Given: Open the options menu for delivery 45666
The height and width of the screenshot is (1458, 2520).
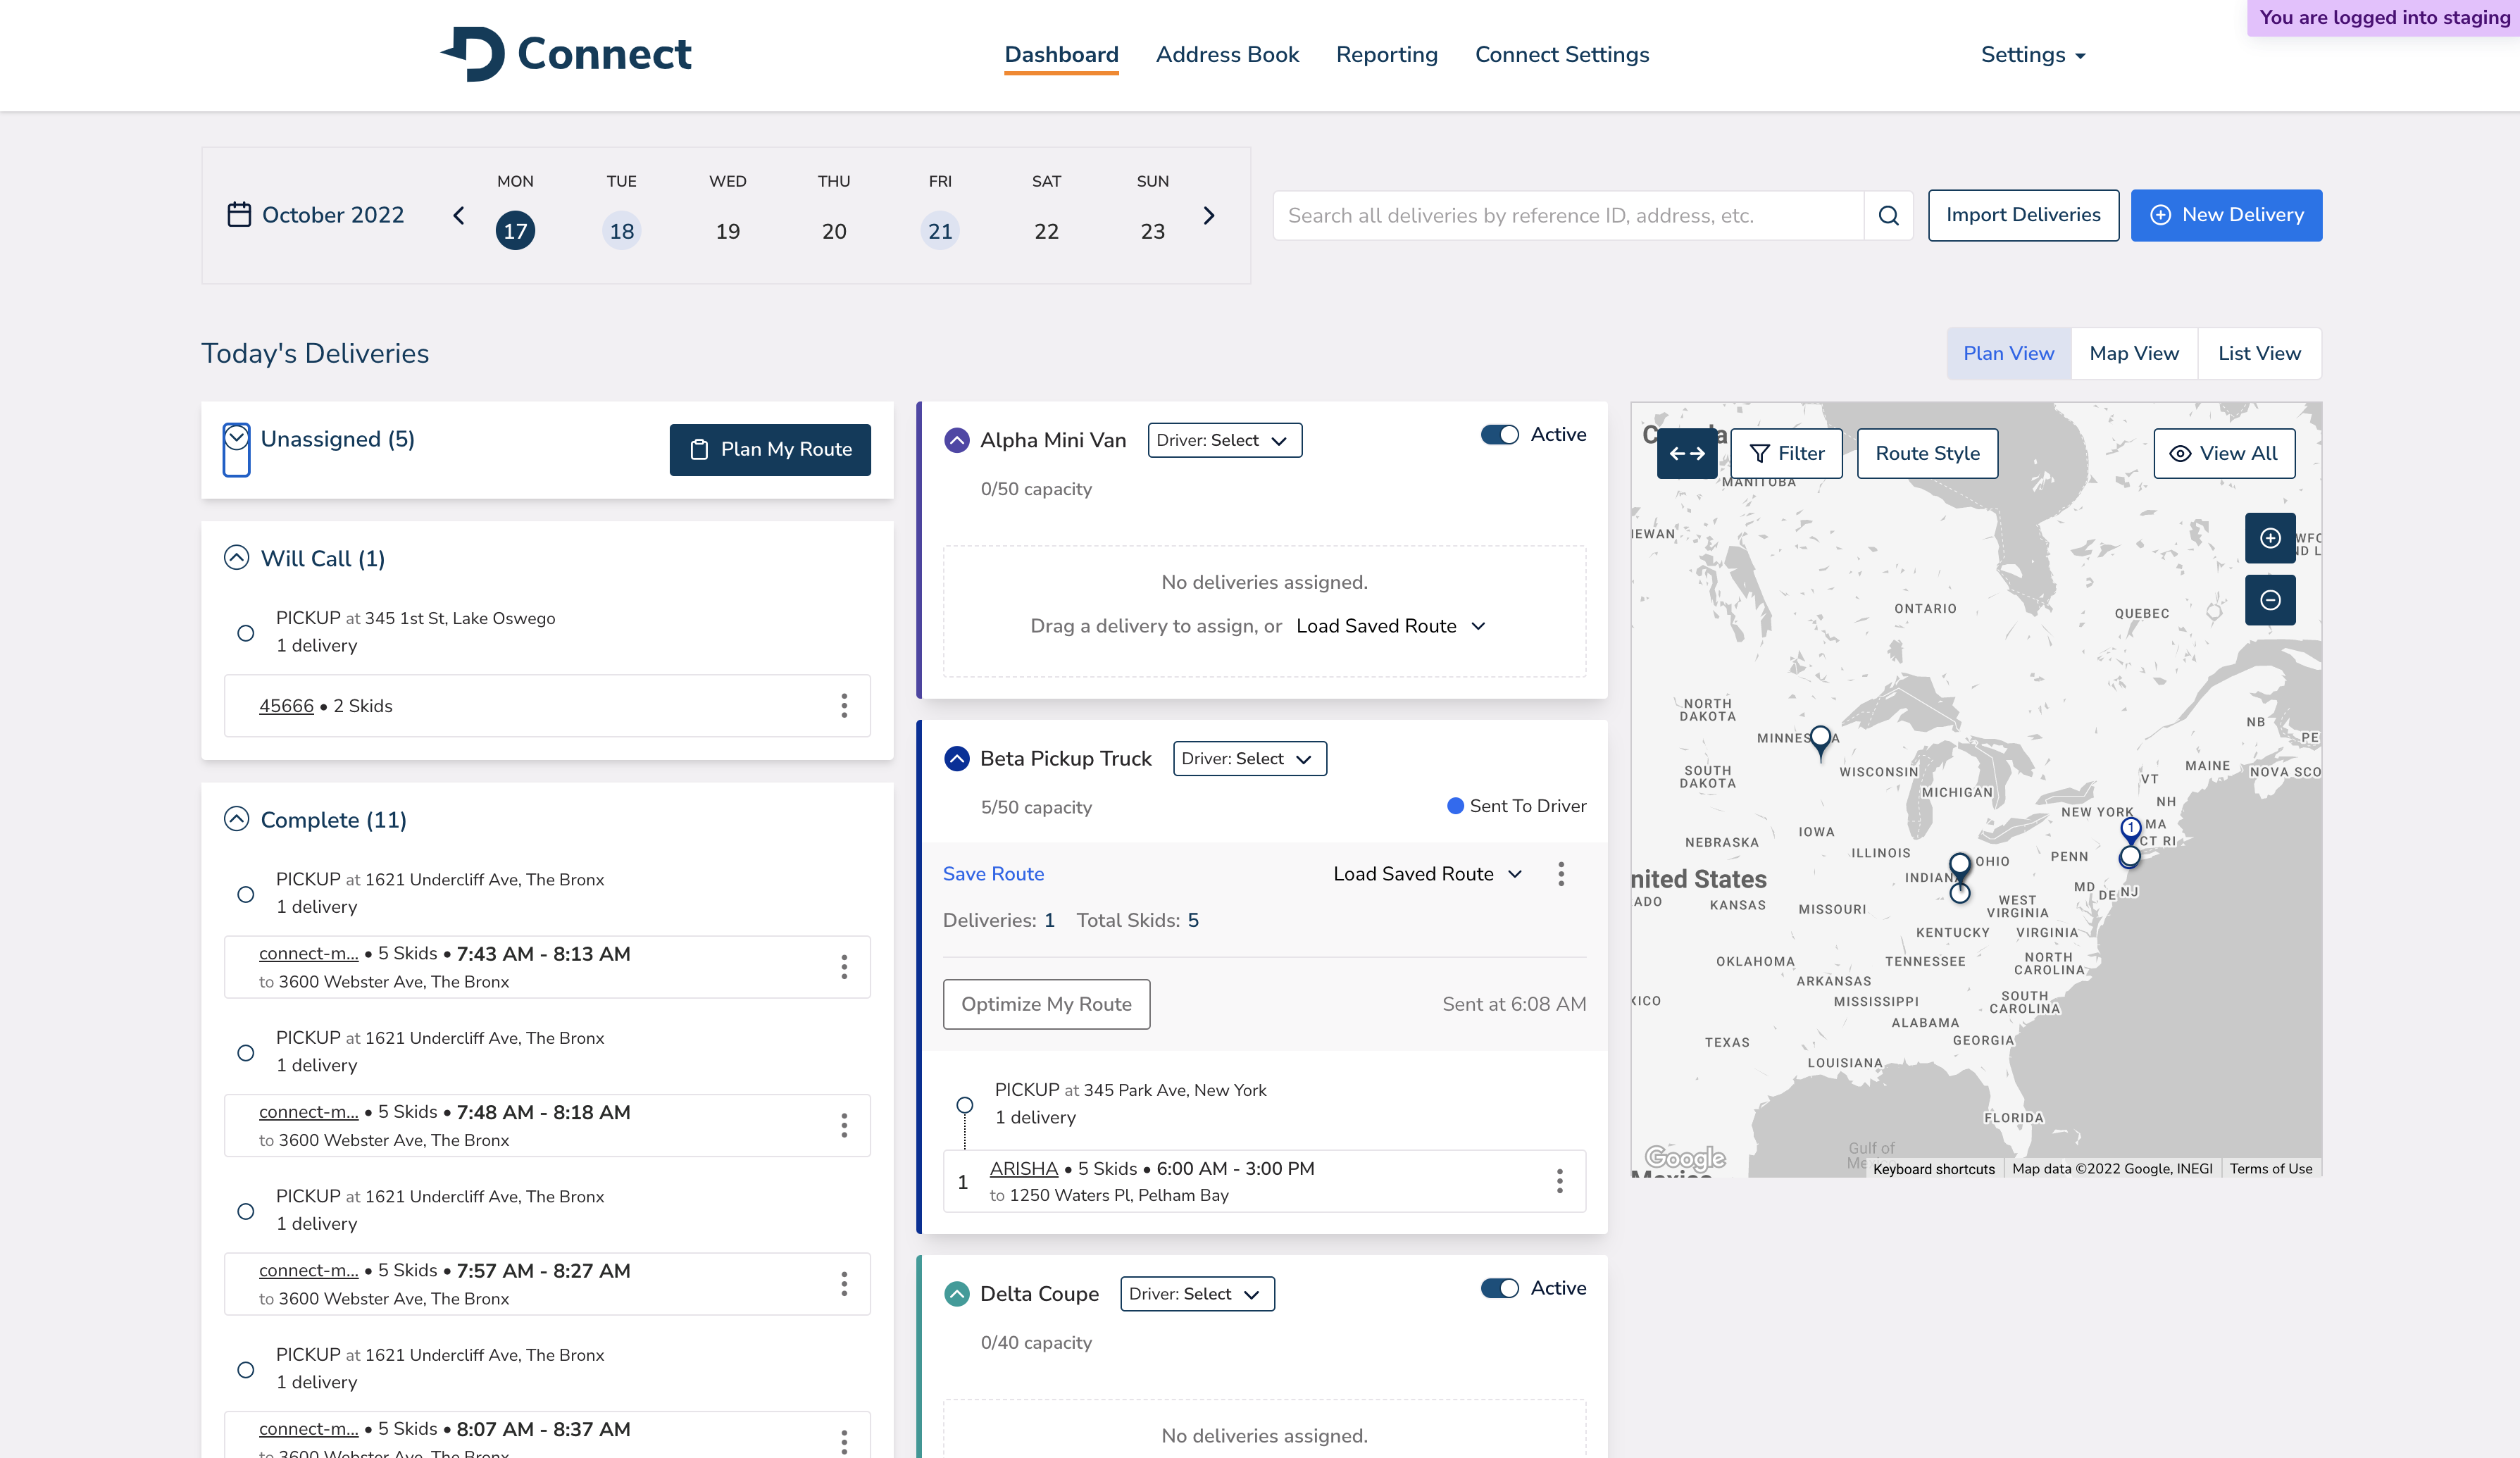Looking at the screenshot, I should [845, 706].
